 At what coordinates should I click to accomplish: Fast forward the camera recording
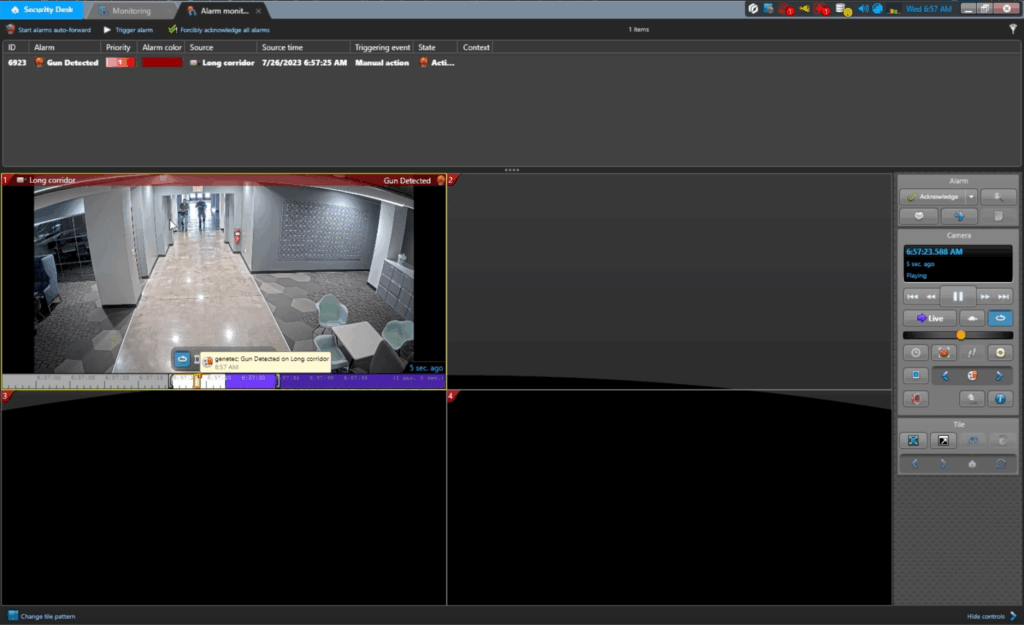[986, 296]
